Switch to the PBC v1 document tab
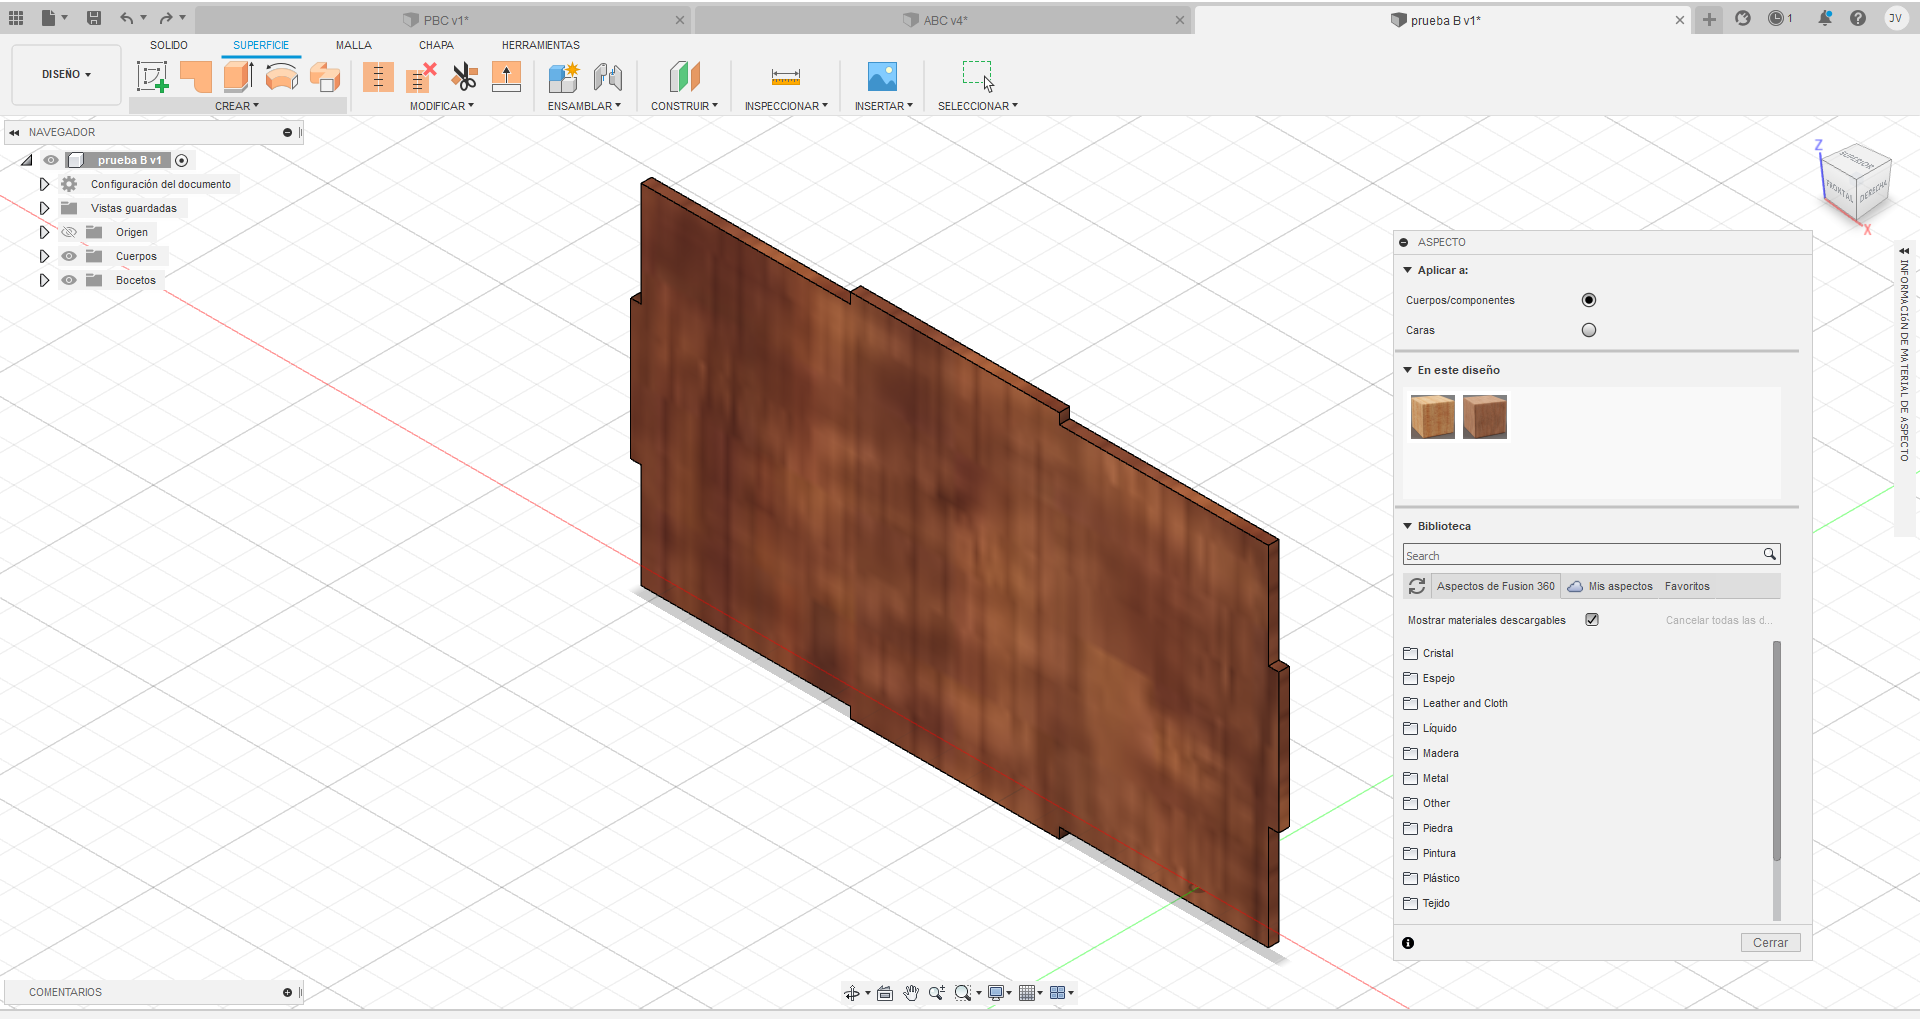The width and height of the screenshot is (1920, 1019). point(443,20)
